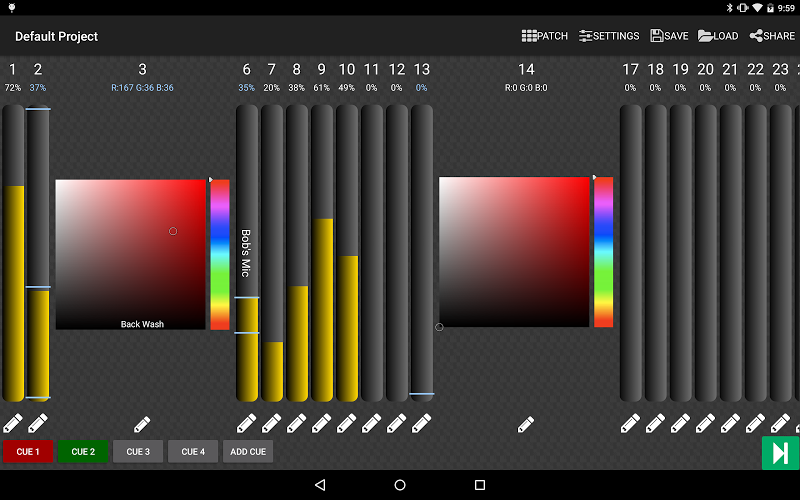Choose a hue on channel 3 hue strip
The height and width of the screenshot is (500, 800).
[220, 254]
